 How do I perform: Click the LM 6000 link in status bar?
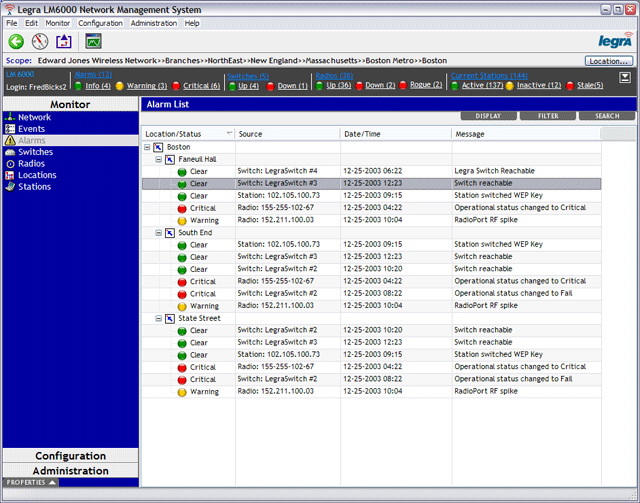pos(20,74)
